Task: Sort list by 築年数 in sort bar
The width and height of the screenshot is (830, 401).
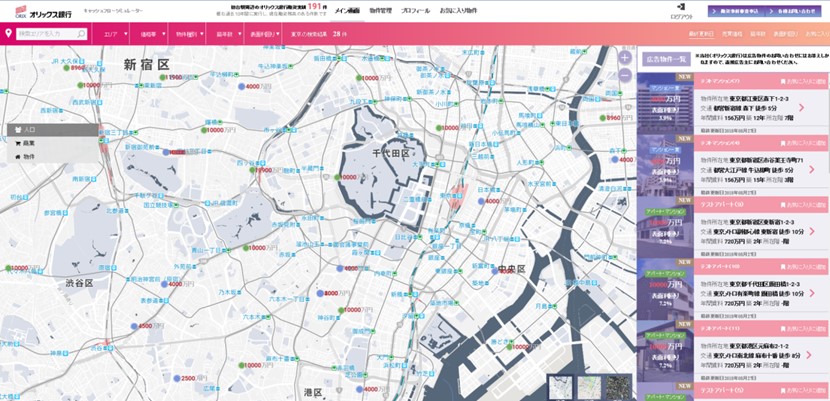Action: tap(757, 34)
